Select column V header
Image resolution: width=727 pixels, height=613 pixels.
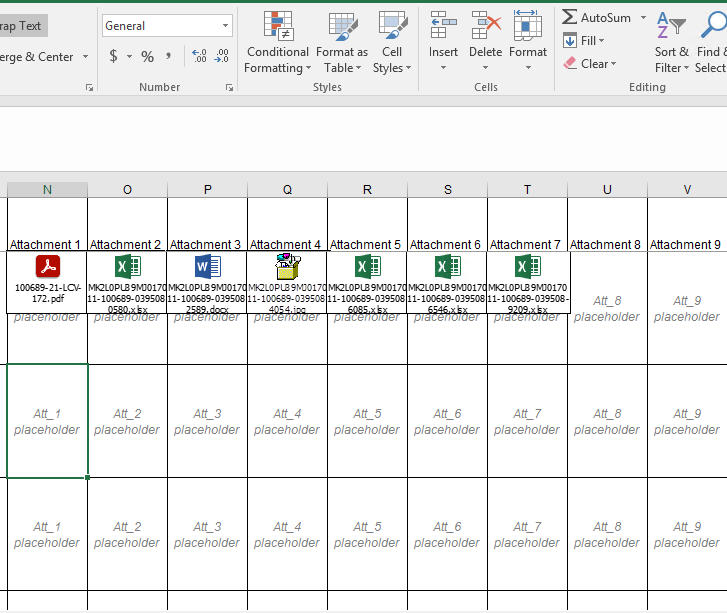tap(687, 190)
